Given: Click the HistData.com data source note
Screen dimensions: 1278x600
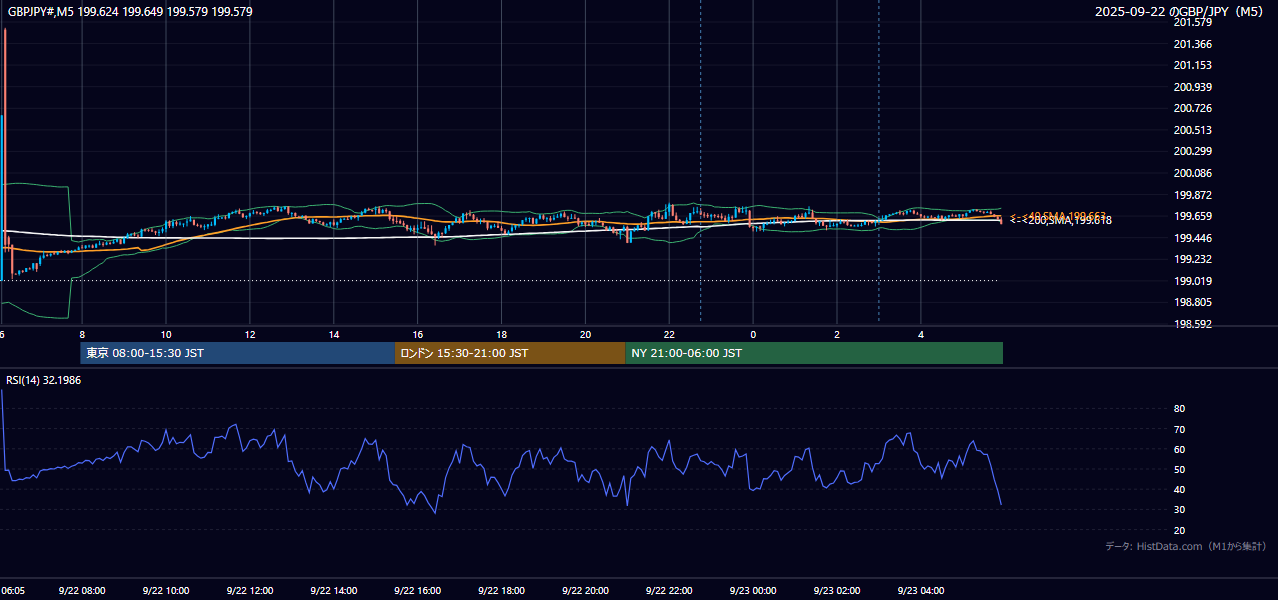Looking at the screenshot, I should click(1186, 546).
